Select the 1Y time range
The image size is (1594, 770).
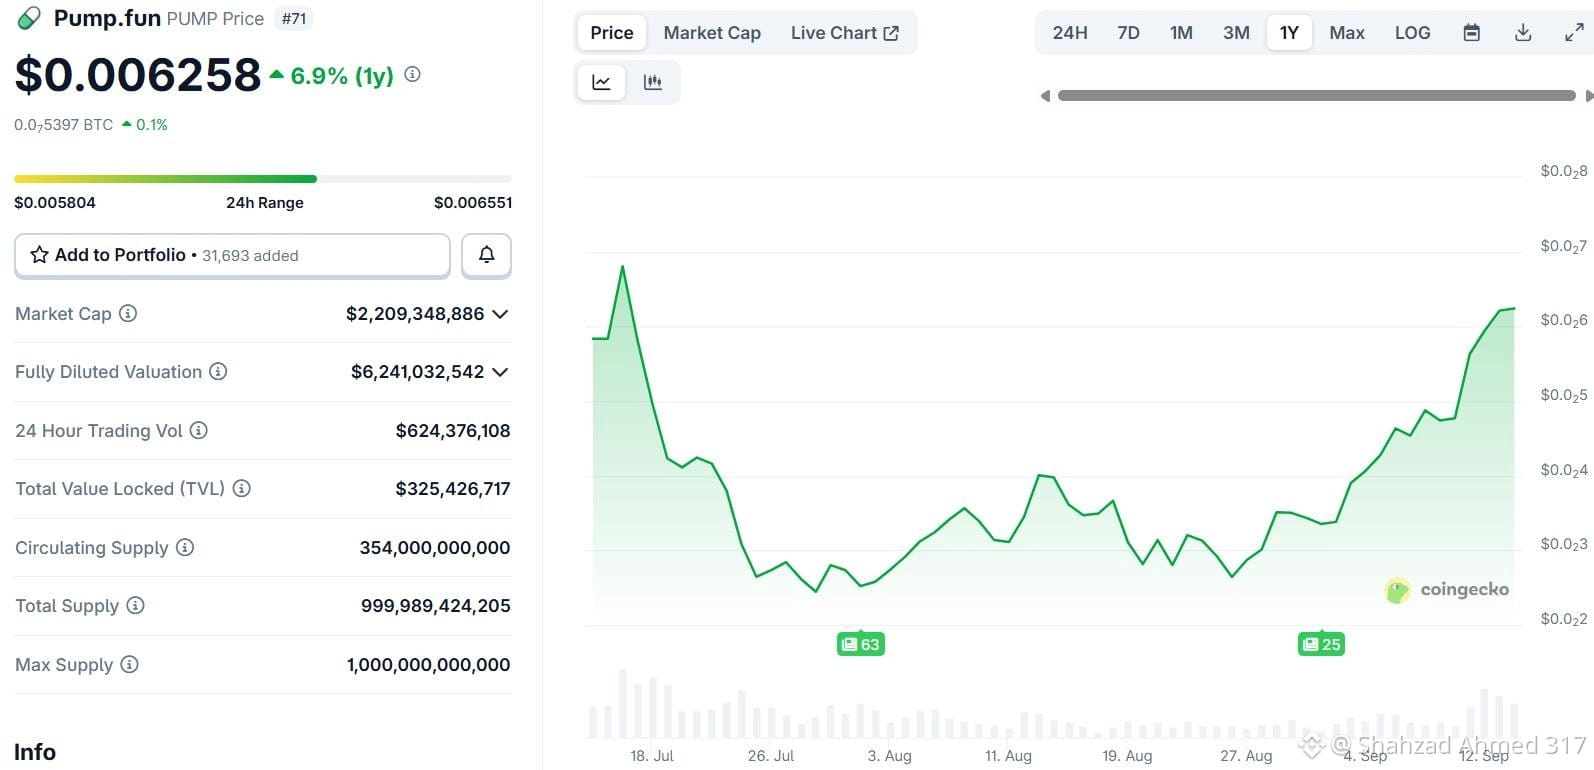coord(1289,33)
